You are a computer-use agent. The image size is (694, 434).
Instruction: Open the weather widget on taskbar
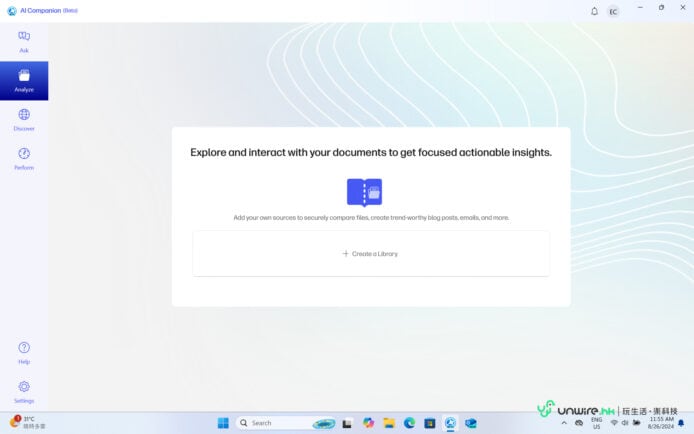pos(24,422)
